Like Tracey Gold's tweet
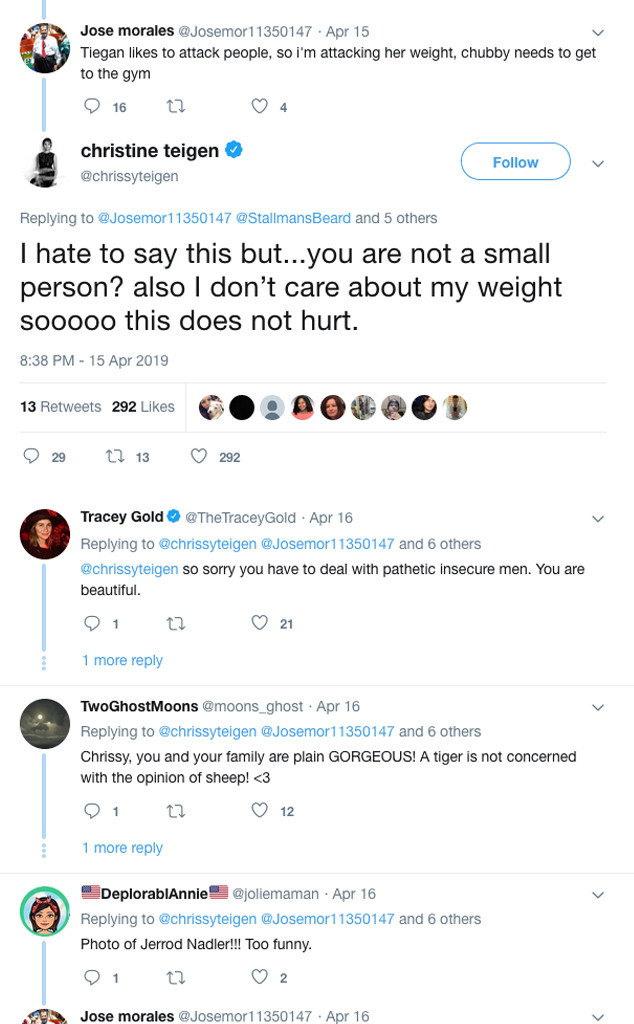This screenshot has height=1024, width=634. pyautogui.click(x=260, y=623)
